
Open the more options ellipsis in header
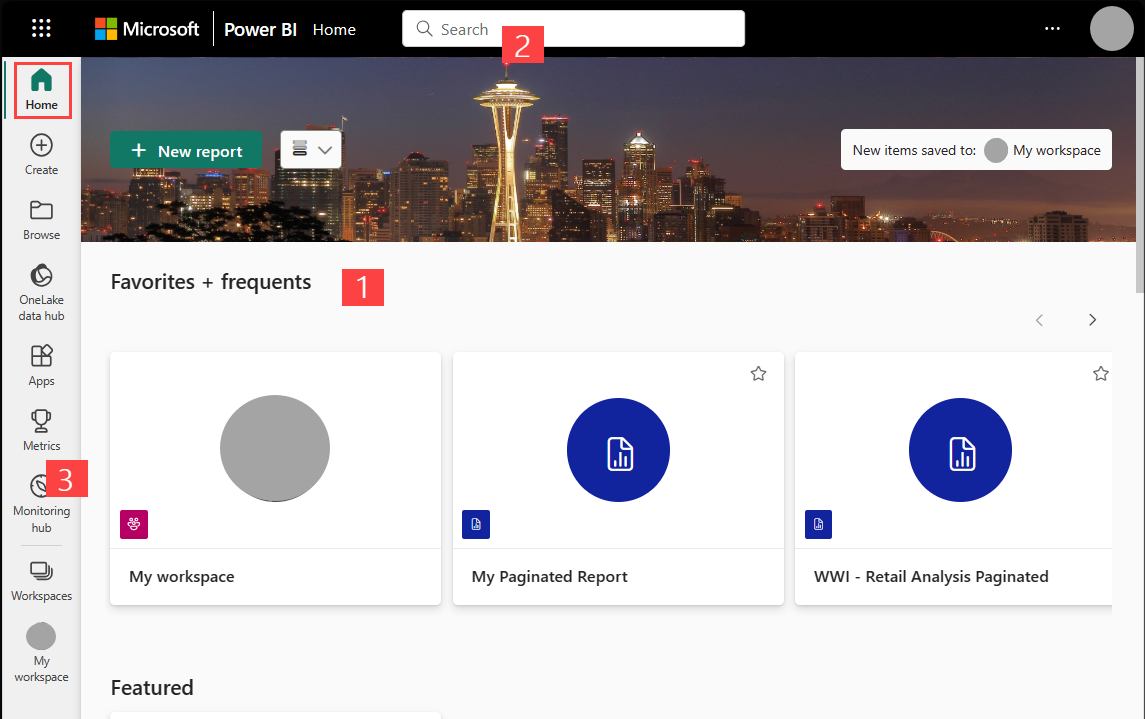pos(1052,28)
